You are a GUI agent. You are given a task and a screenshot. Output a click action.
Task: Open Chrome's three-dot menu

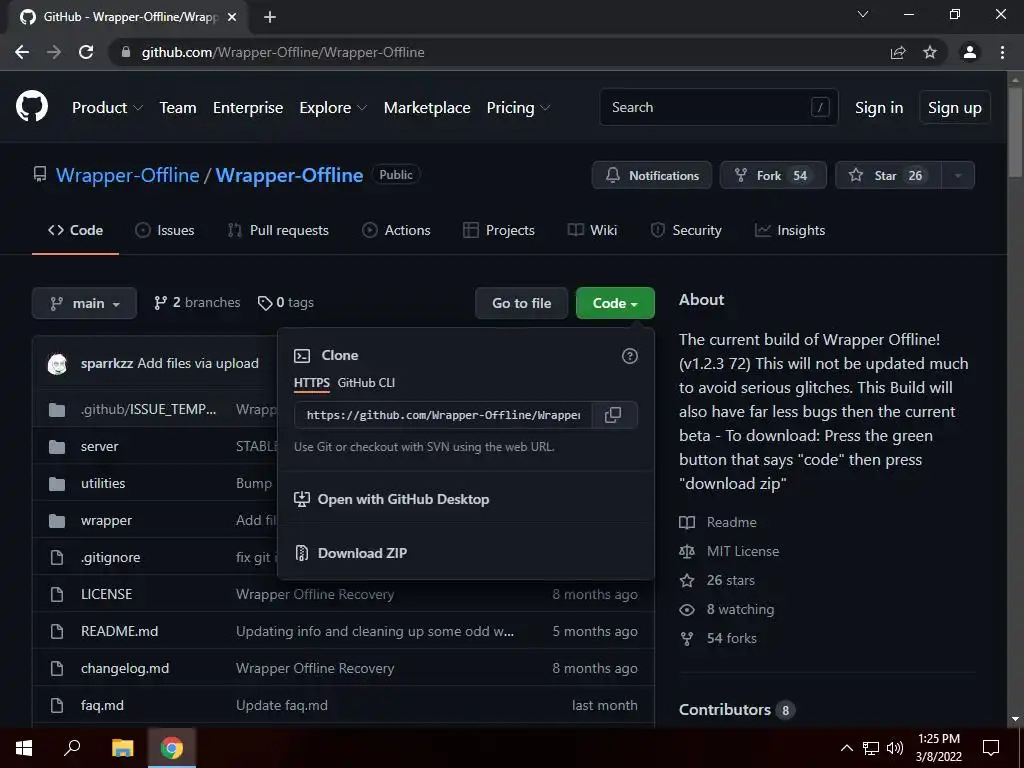point(1002,52)
